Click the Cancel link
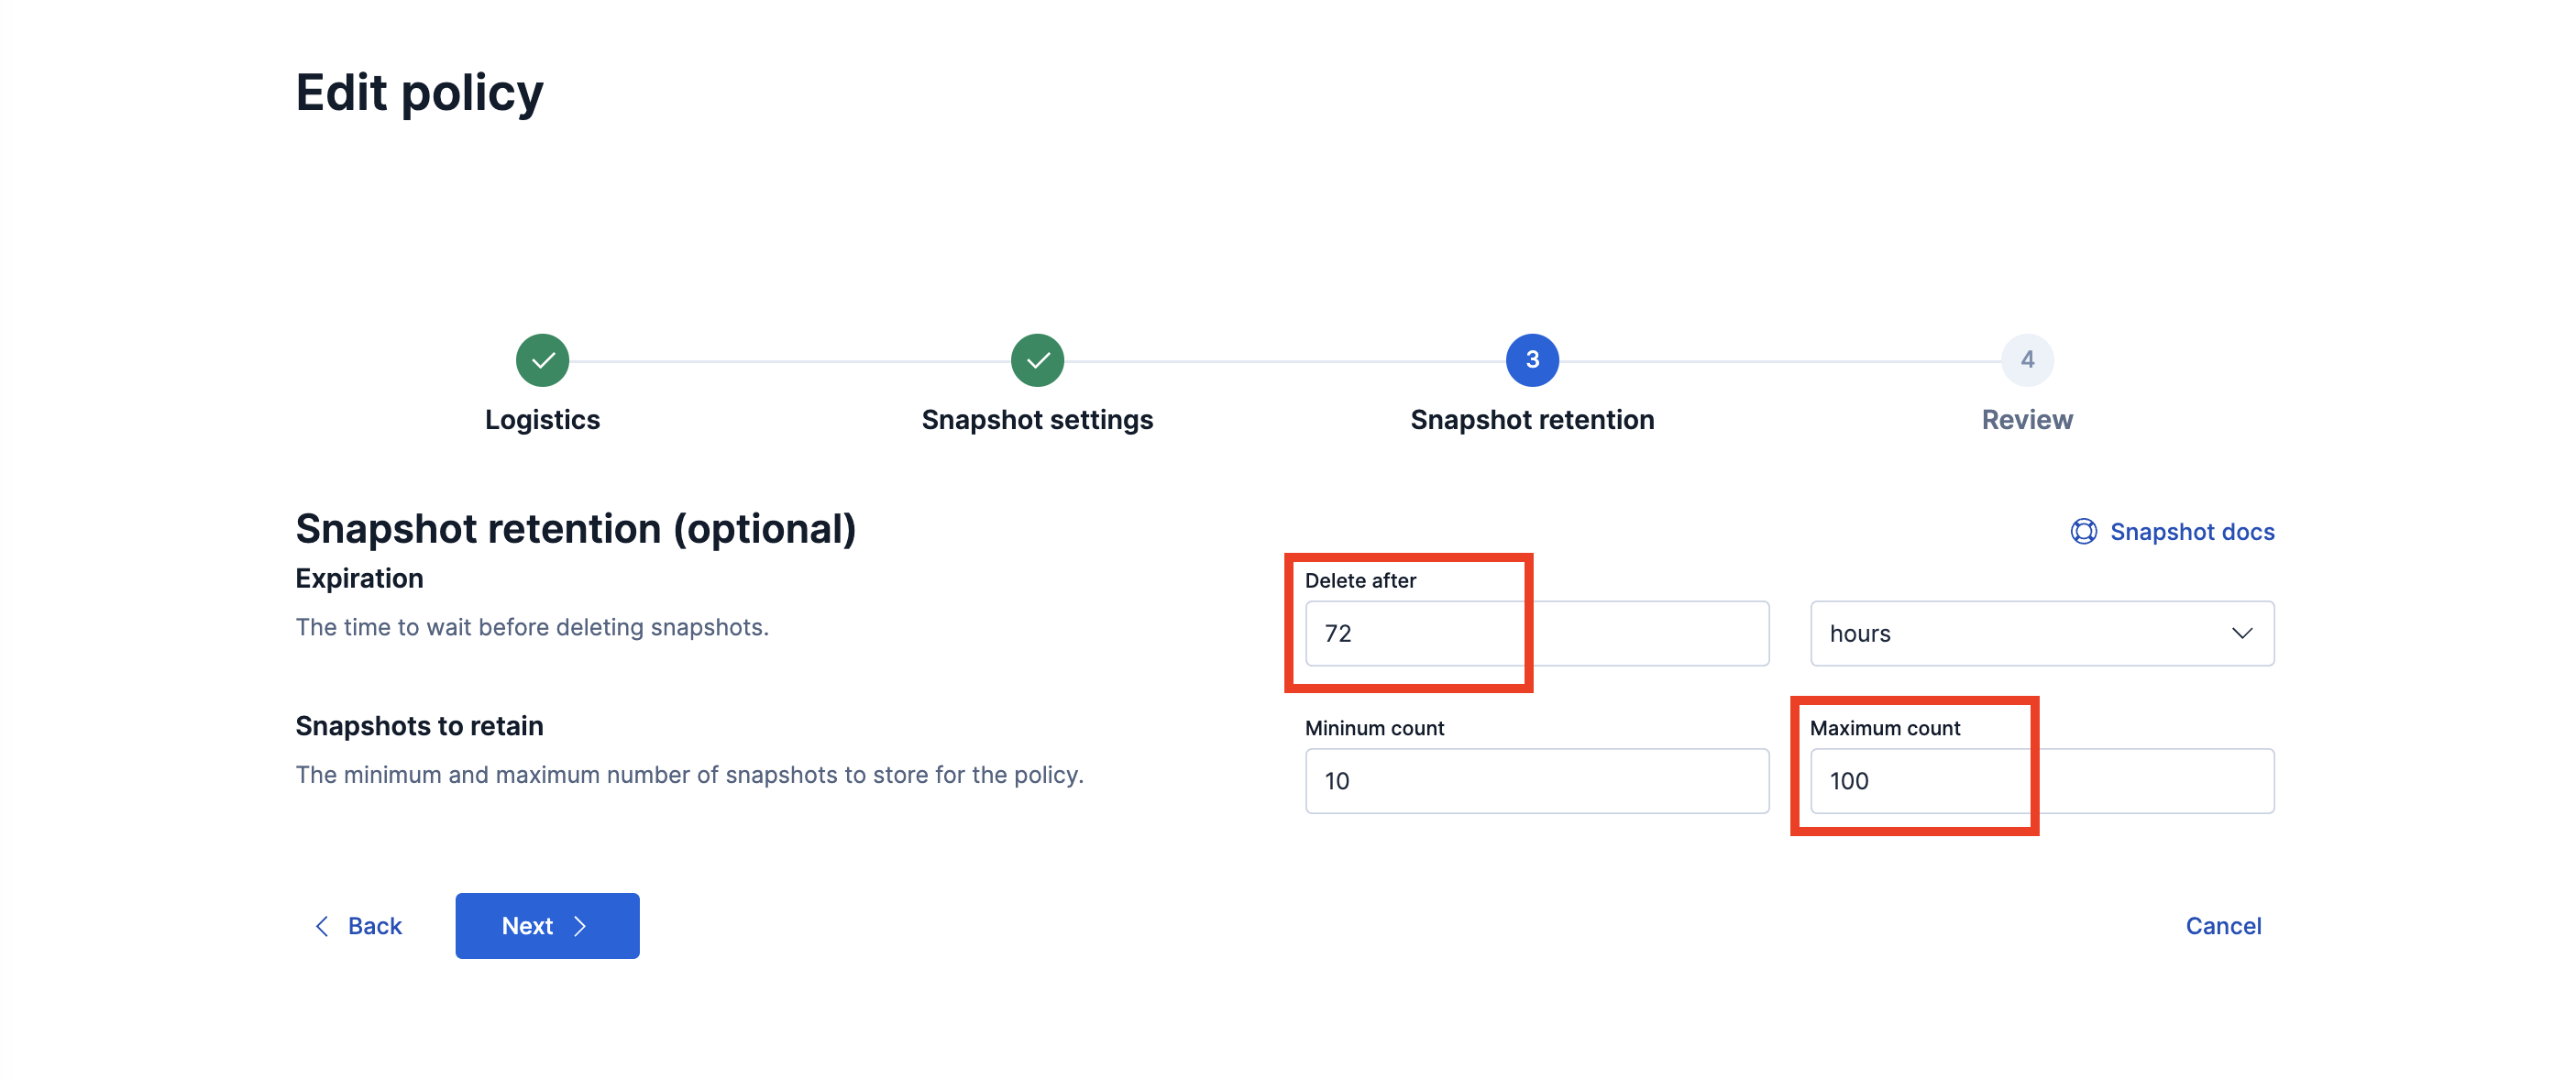Image resolution: width=2576 pixels, height=1080 pixels. 2223,926
